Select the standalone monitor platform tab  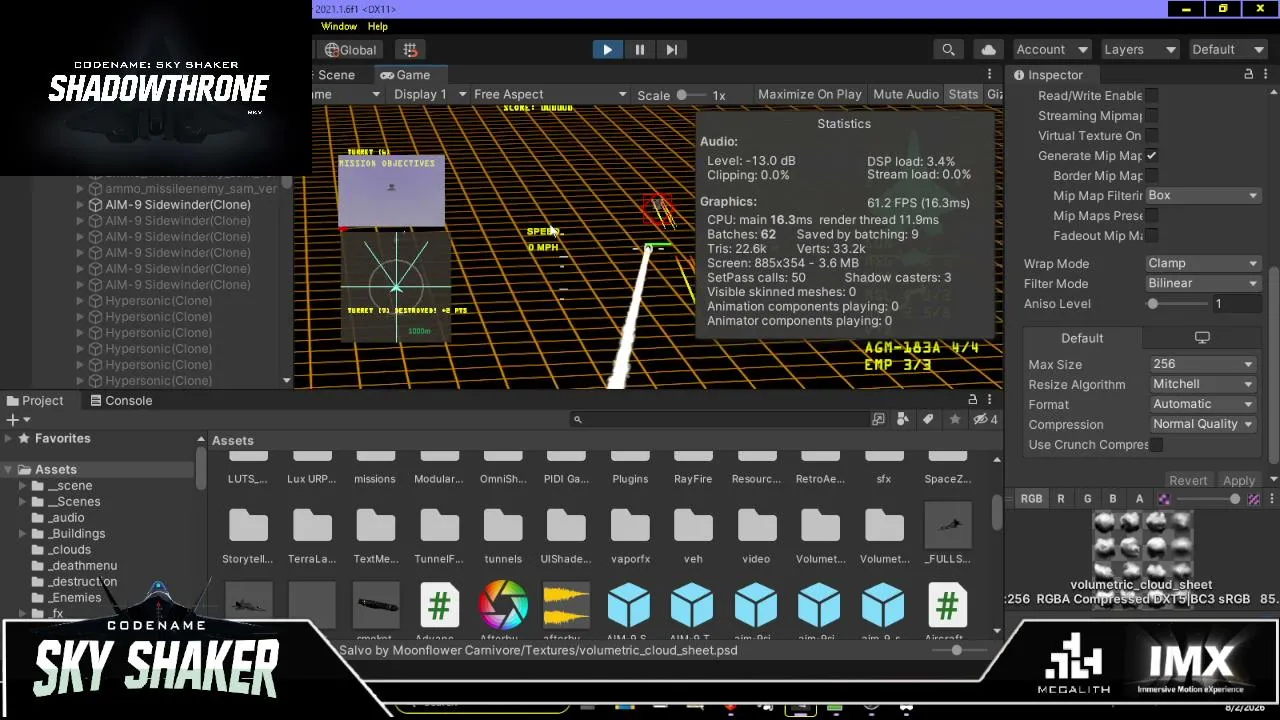[x=1202, y=338]
